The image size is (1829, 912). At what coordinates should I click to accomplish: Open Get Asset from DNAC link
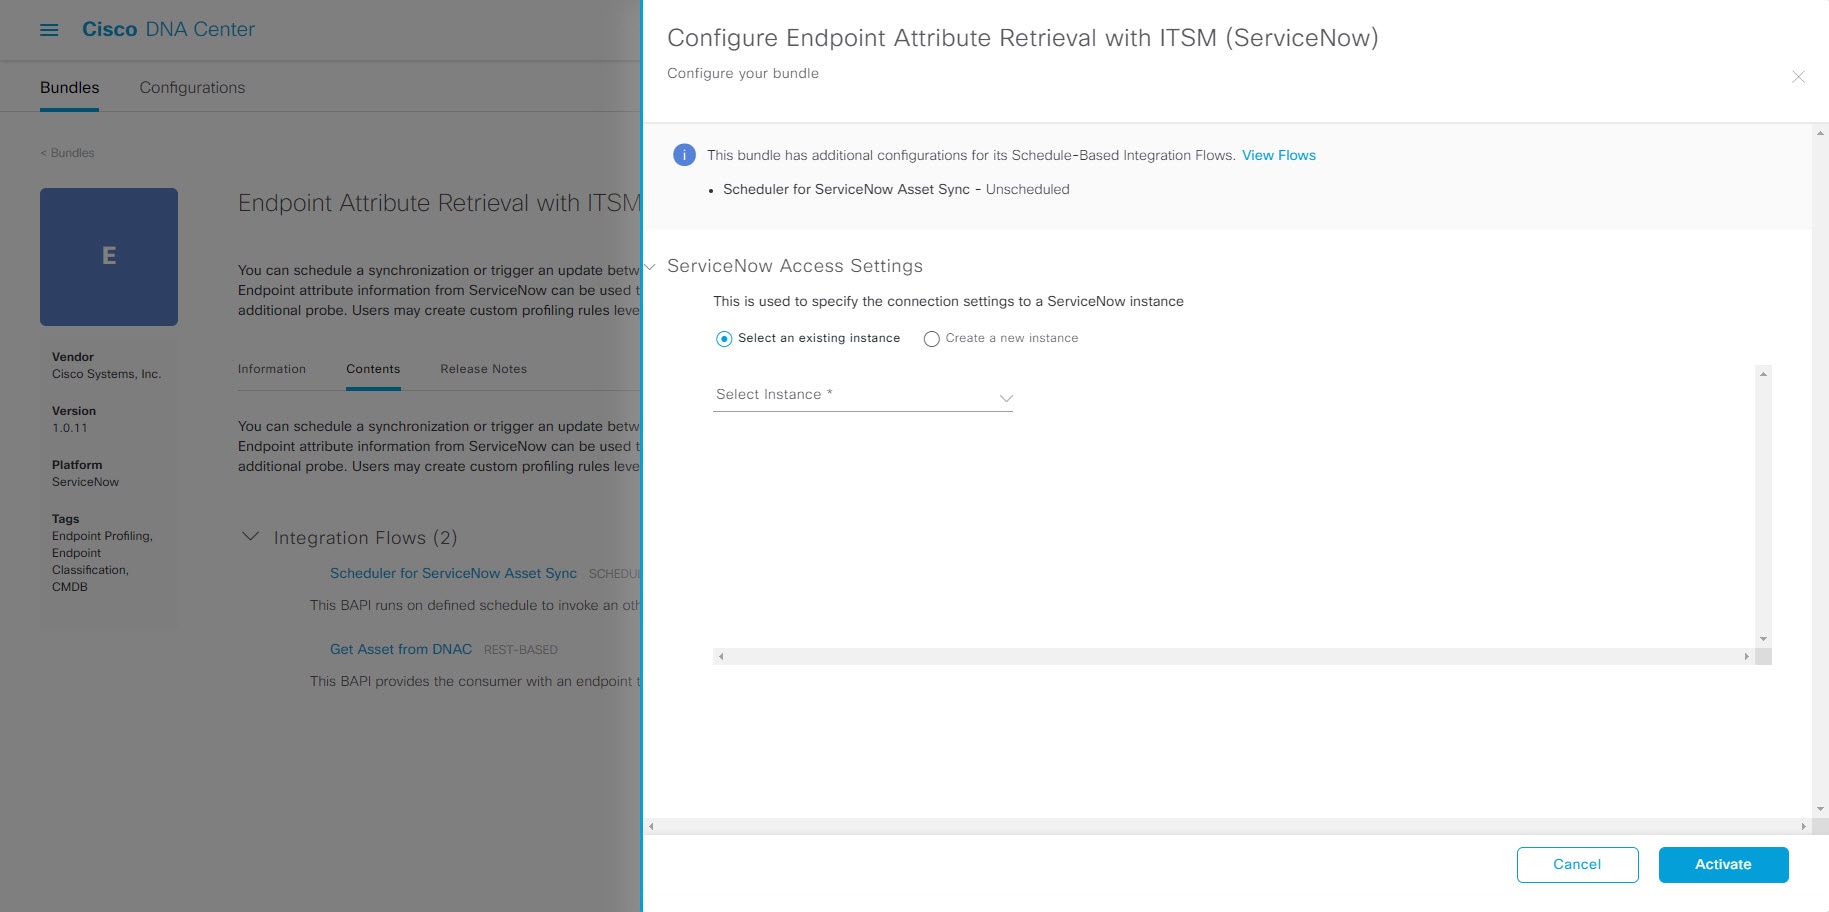pyautogui.click(x=401, y=649)
